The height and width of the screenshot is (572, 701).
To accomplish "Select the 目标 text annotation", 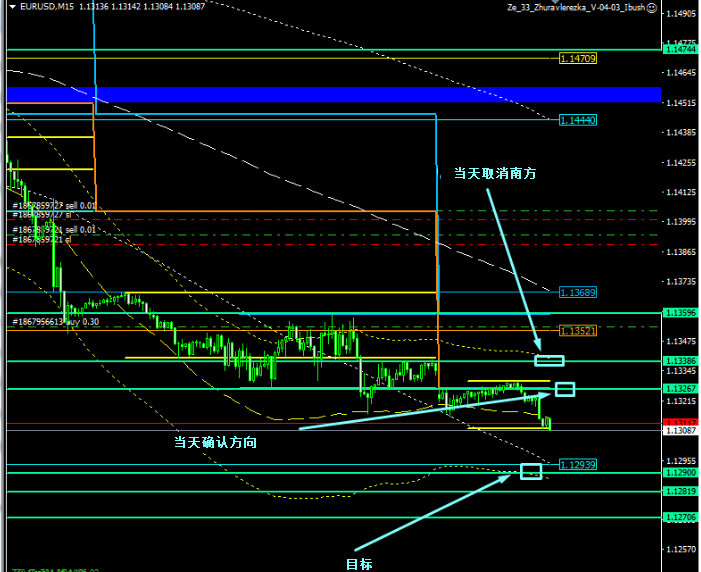I will point(359,563).
